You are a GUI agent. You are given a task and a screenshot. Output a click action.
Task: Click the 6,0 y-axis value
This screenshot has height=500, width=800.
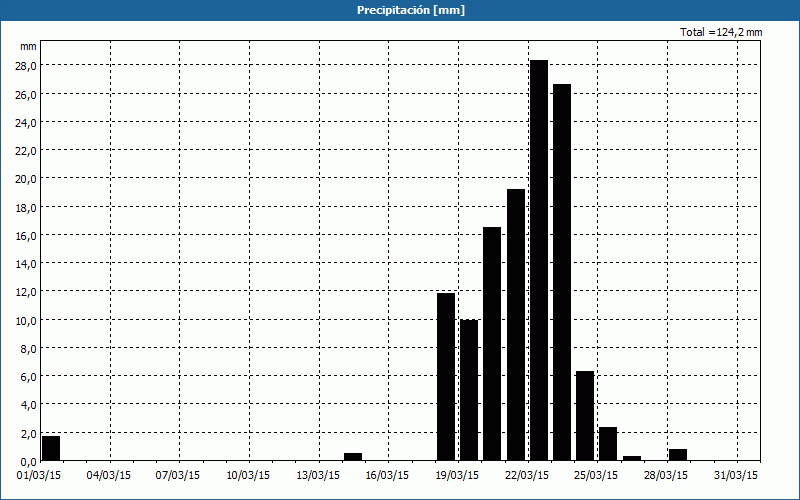[x=28, y=377]
